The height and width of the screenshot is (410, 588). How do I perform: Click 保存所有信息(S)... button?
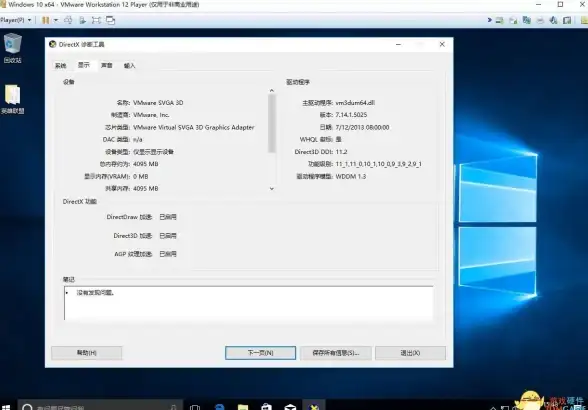pos(336,353)
